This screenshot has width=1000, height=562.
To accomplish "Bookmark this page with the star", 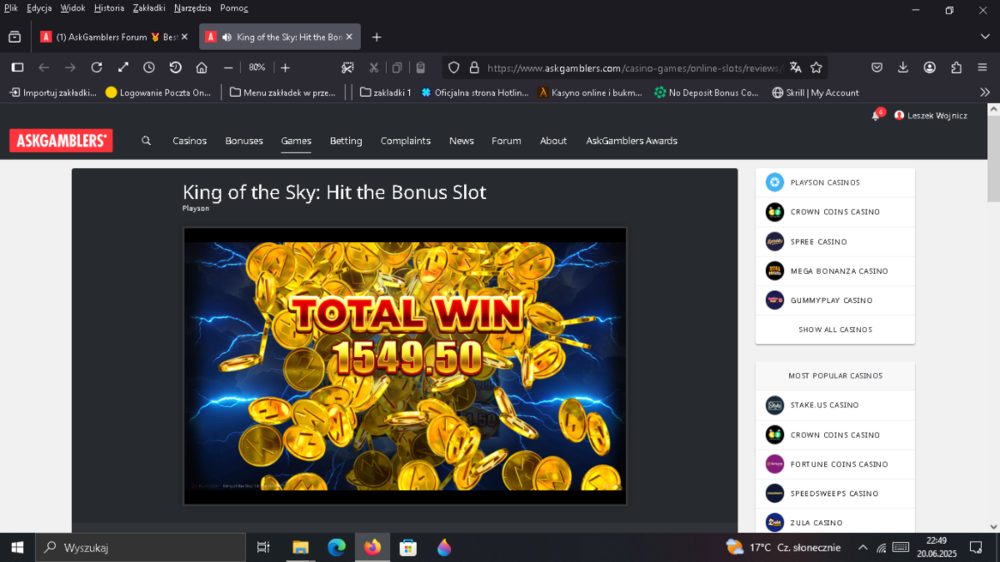I will pyautogui.click(x=816, y=67).
